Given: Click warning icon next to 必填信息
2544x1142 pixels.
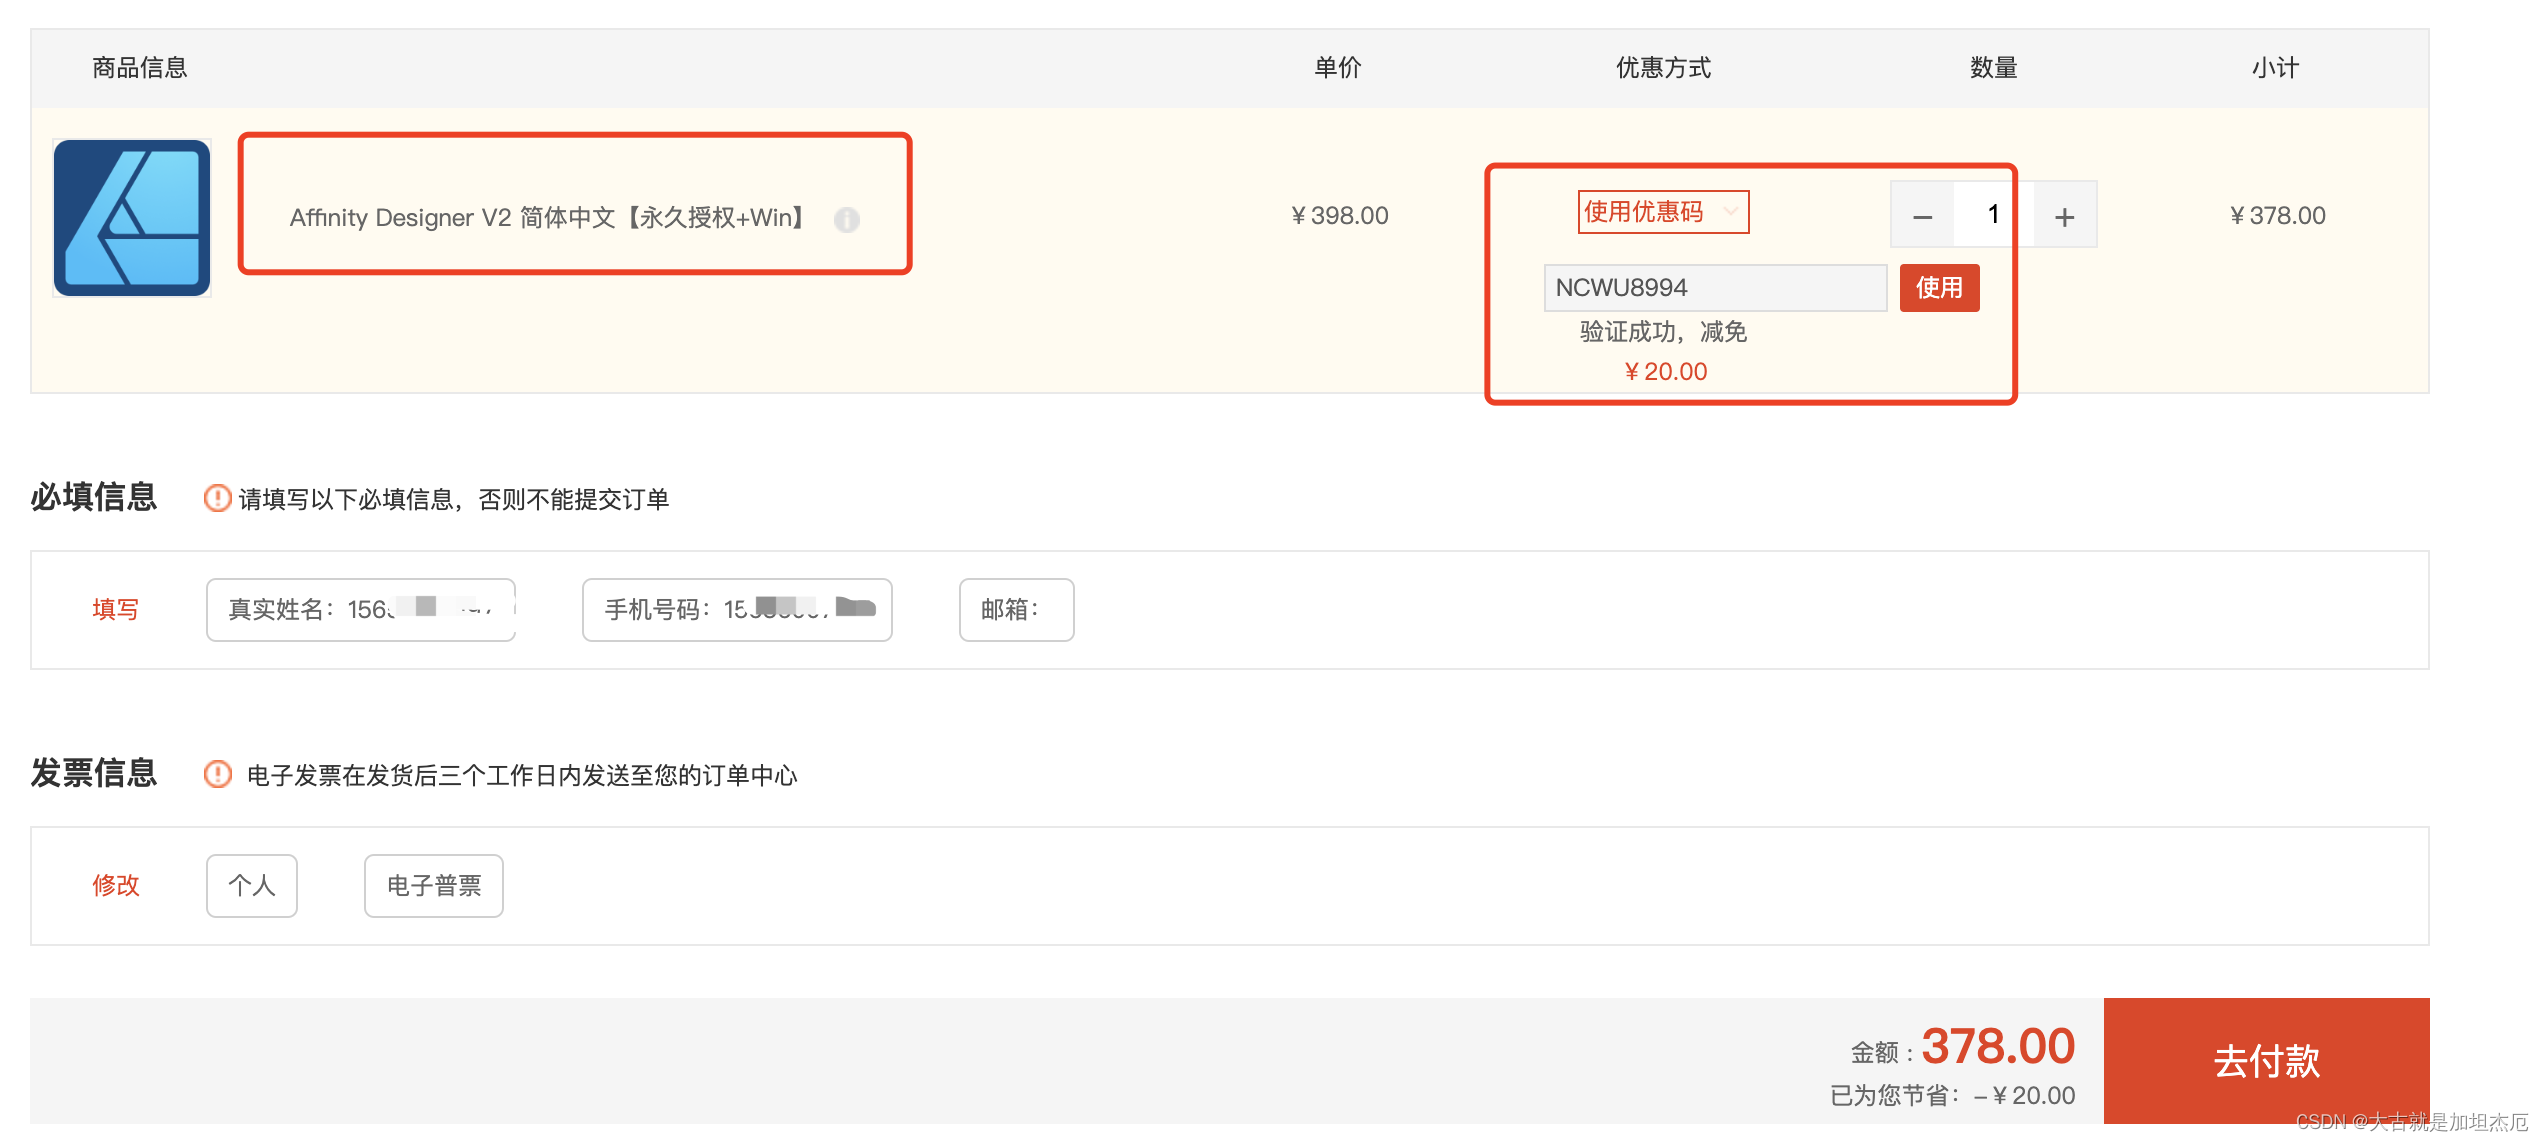Looking at the screenshot, I should [x=217, y=498].
